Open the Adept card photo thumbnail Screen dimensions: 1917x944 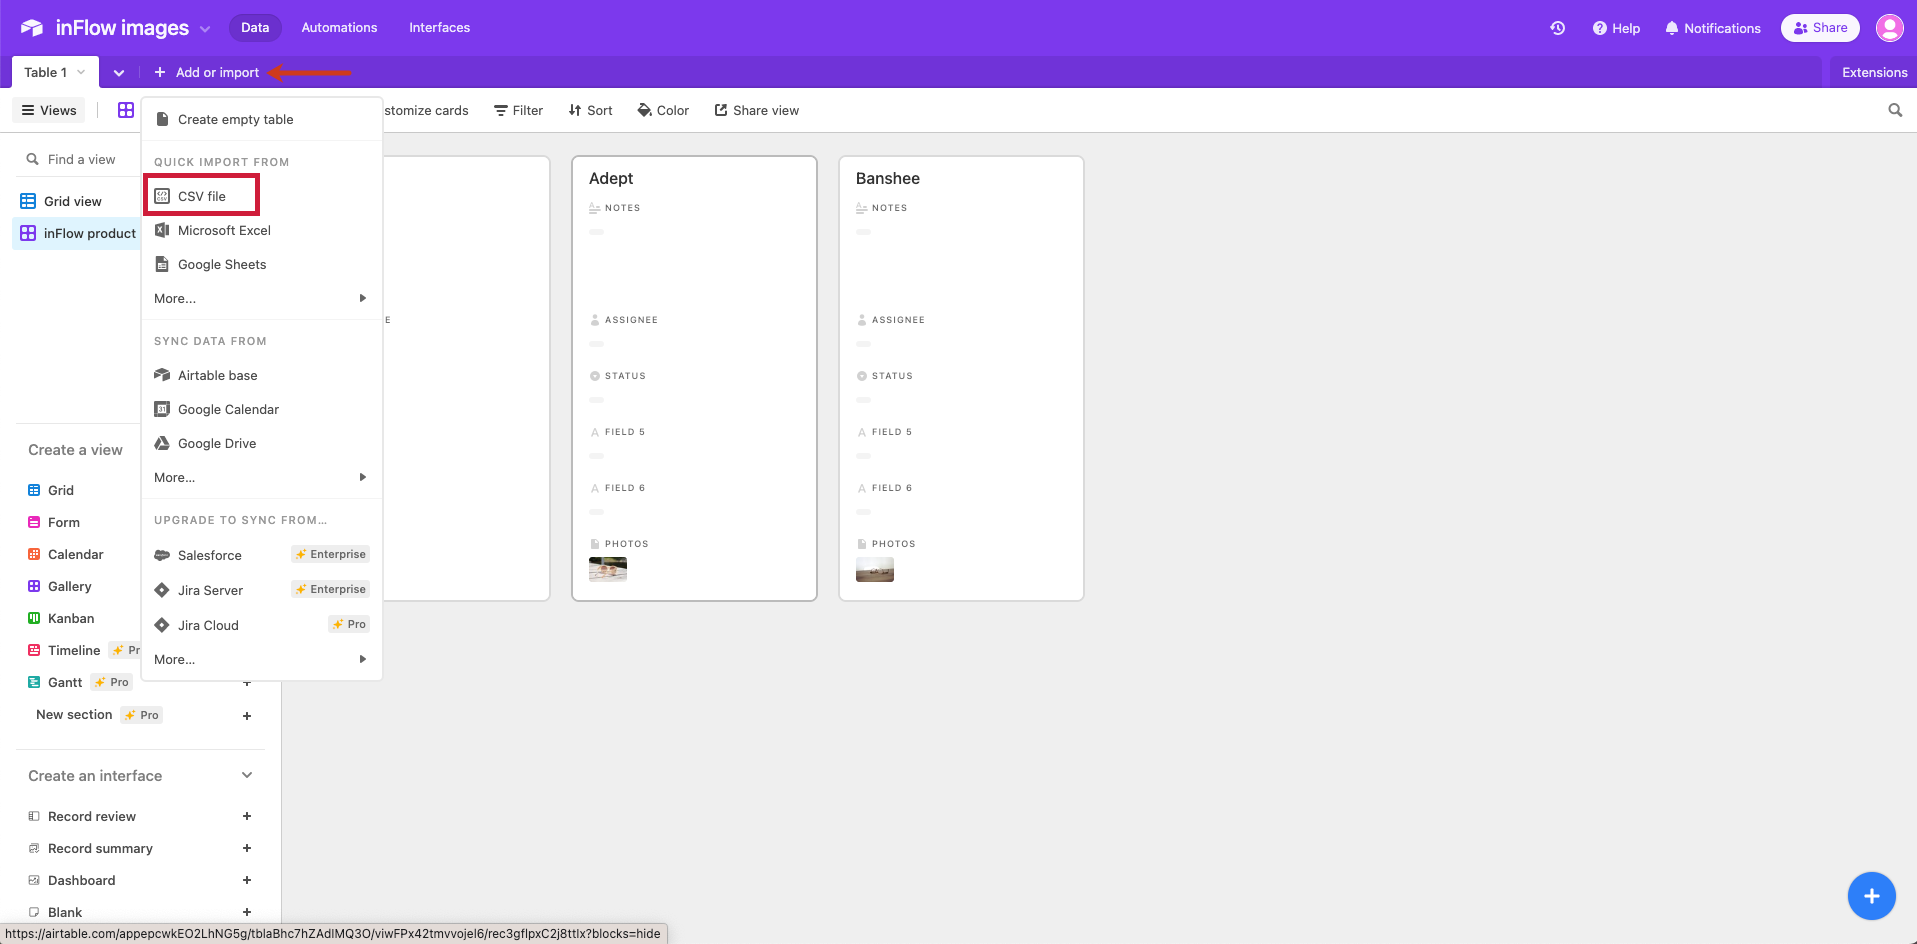point(608,569)
